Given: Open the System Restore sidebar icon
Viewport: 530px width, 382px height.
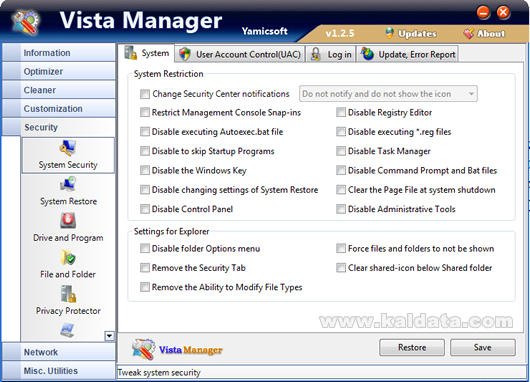Looking at the screenshot, I should (x=68, y=185).
